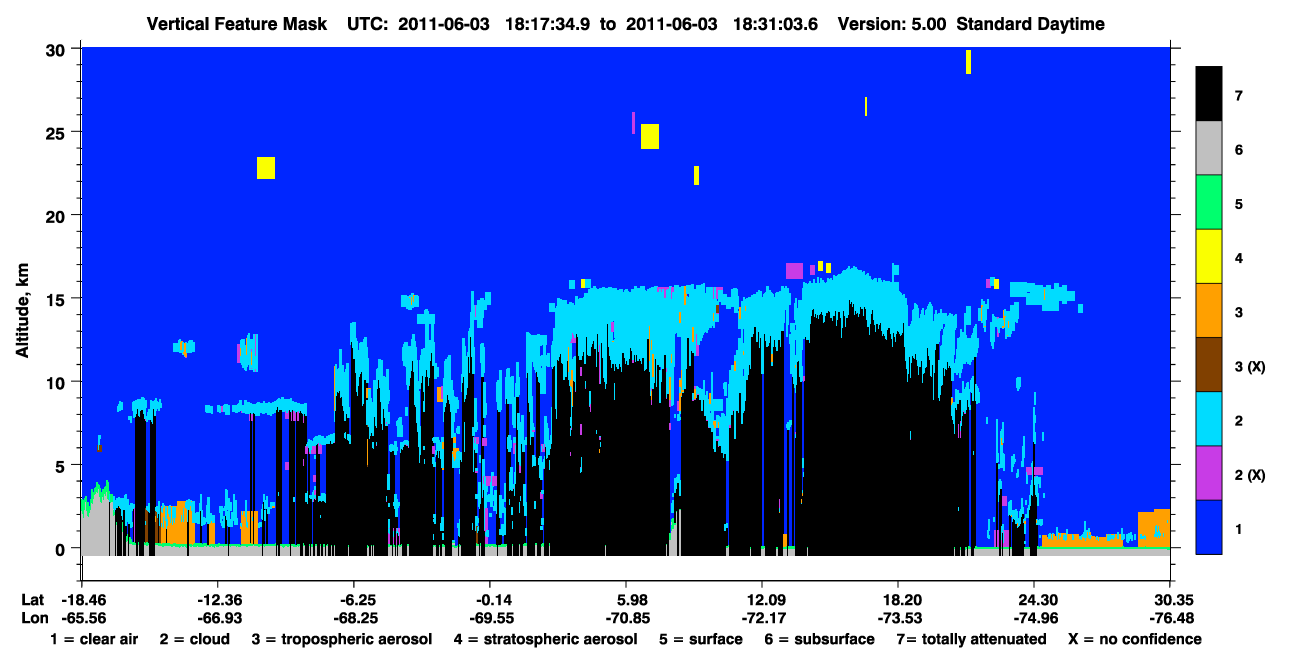Screen dimensions: 1300x667
Task: Click the altitude tick label 15
Action: [57, 299]
